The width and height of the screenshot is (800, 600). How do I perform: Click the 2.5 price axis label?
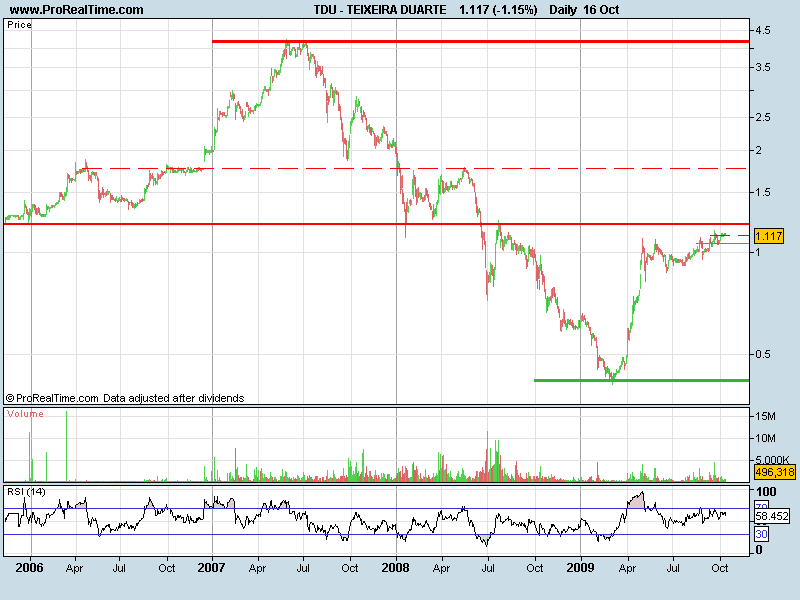point(763,117)
